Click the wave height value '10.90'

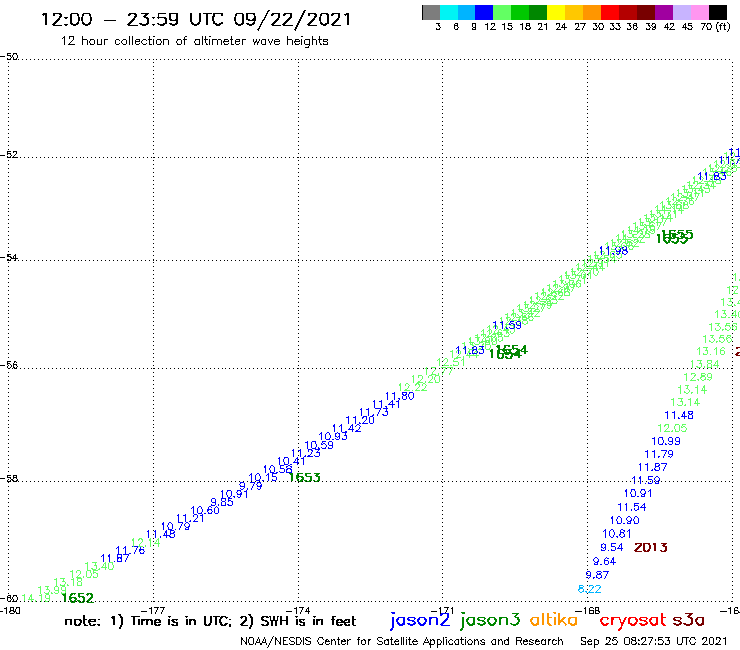pyautogui.click(x=624, y=520)
